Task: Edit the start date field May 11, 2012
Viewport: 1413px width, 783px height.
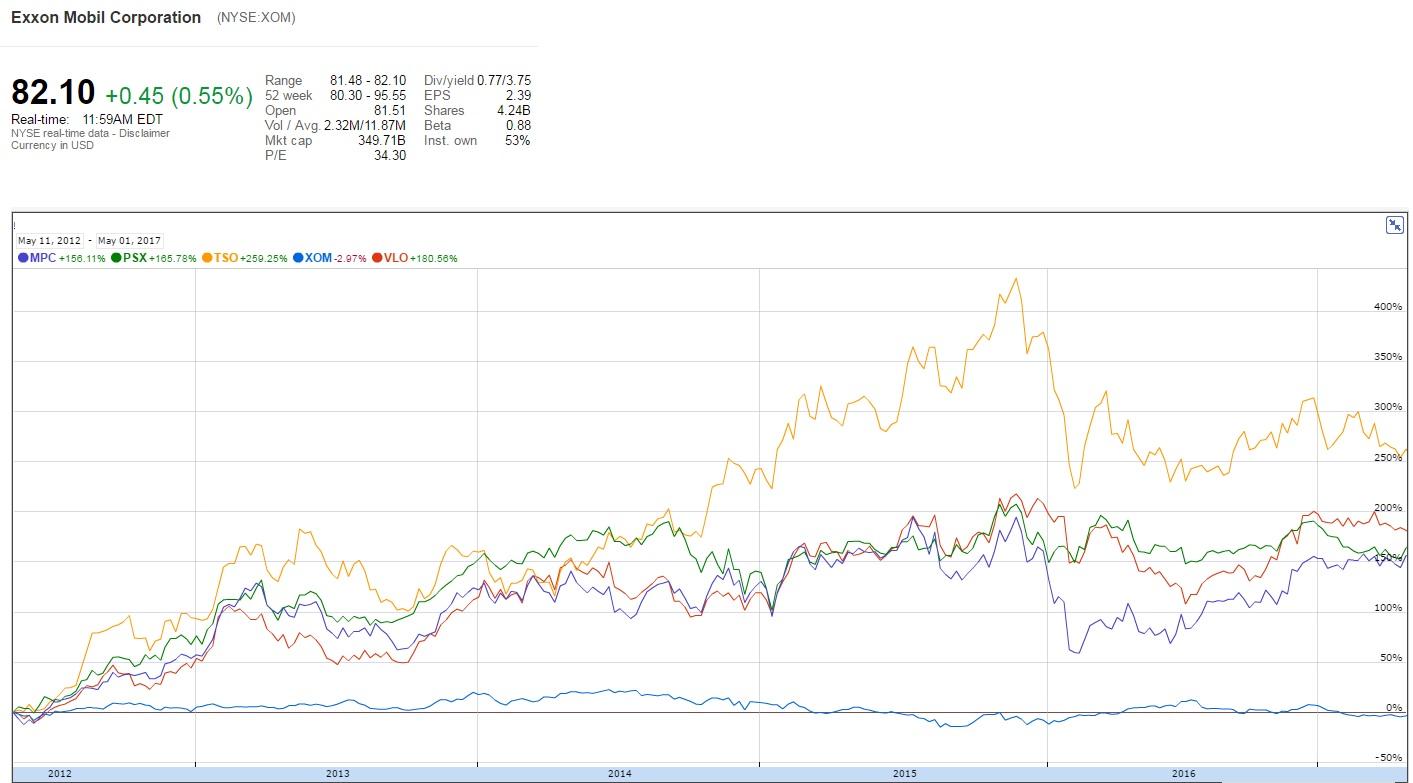Action: [x=50, y=241]
